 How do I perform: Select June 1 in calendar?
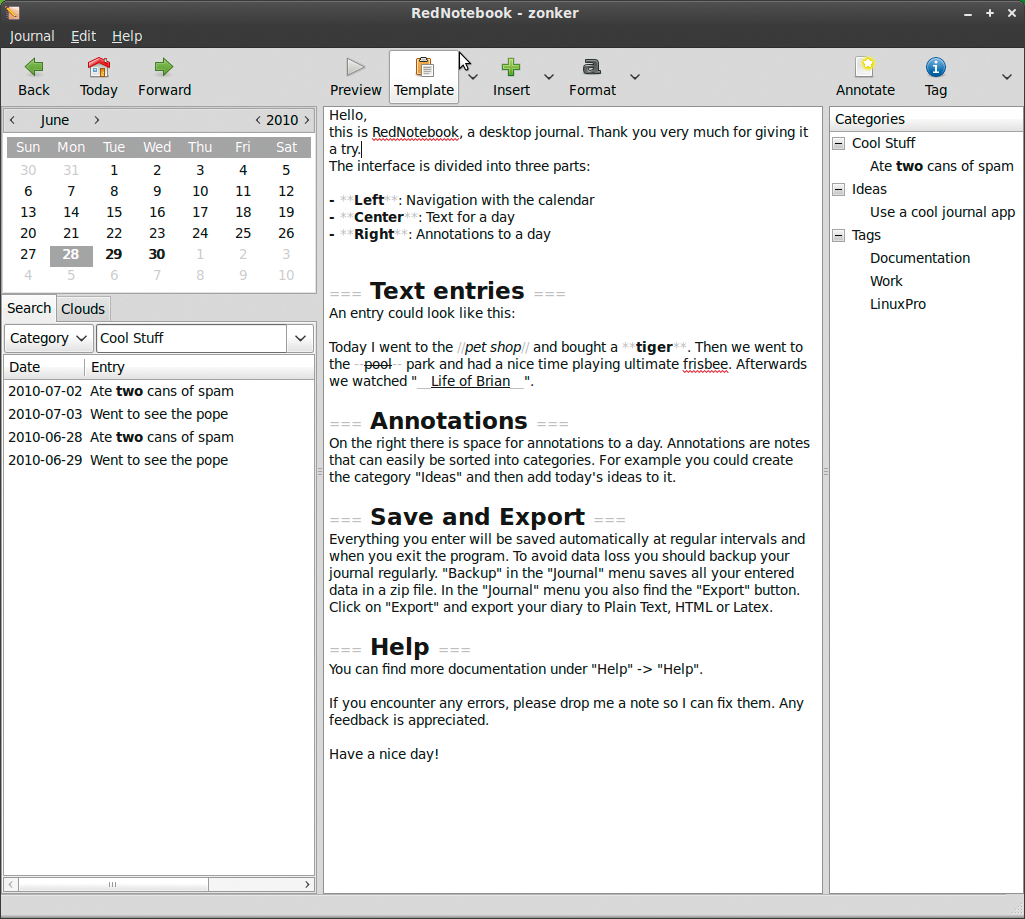coord(114,171)
